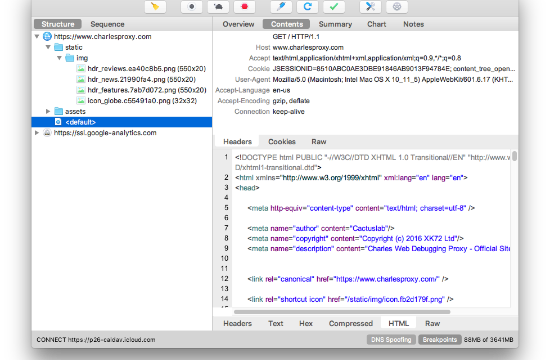Click the User-Agent Mozilla/5.0 value
Image resolution: width=550 pixels, height=360 pixels.
393,80
